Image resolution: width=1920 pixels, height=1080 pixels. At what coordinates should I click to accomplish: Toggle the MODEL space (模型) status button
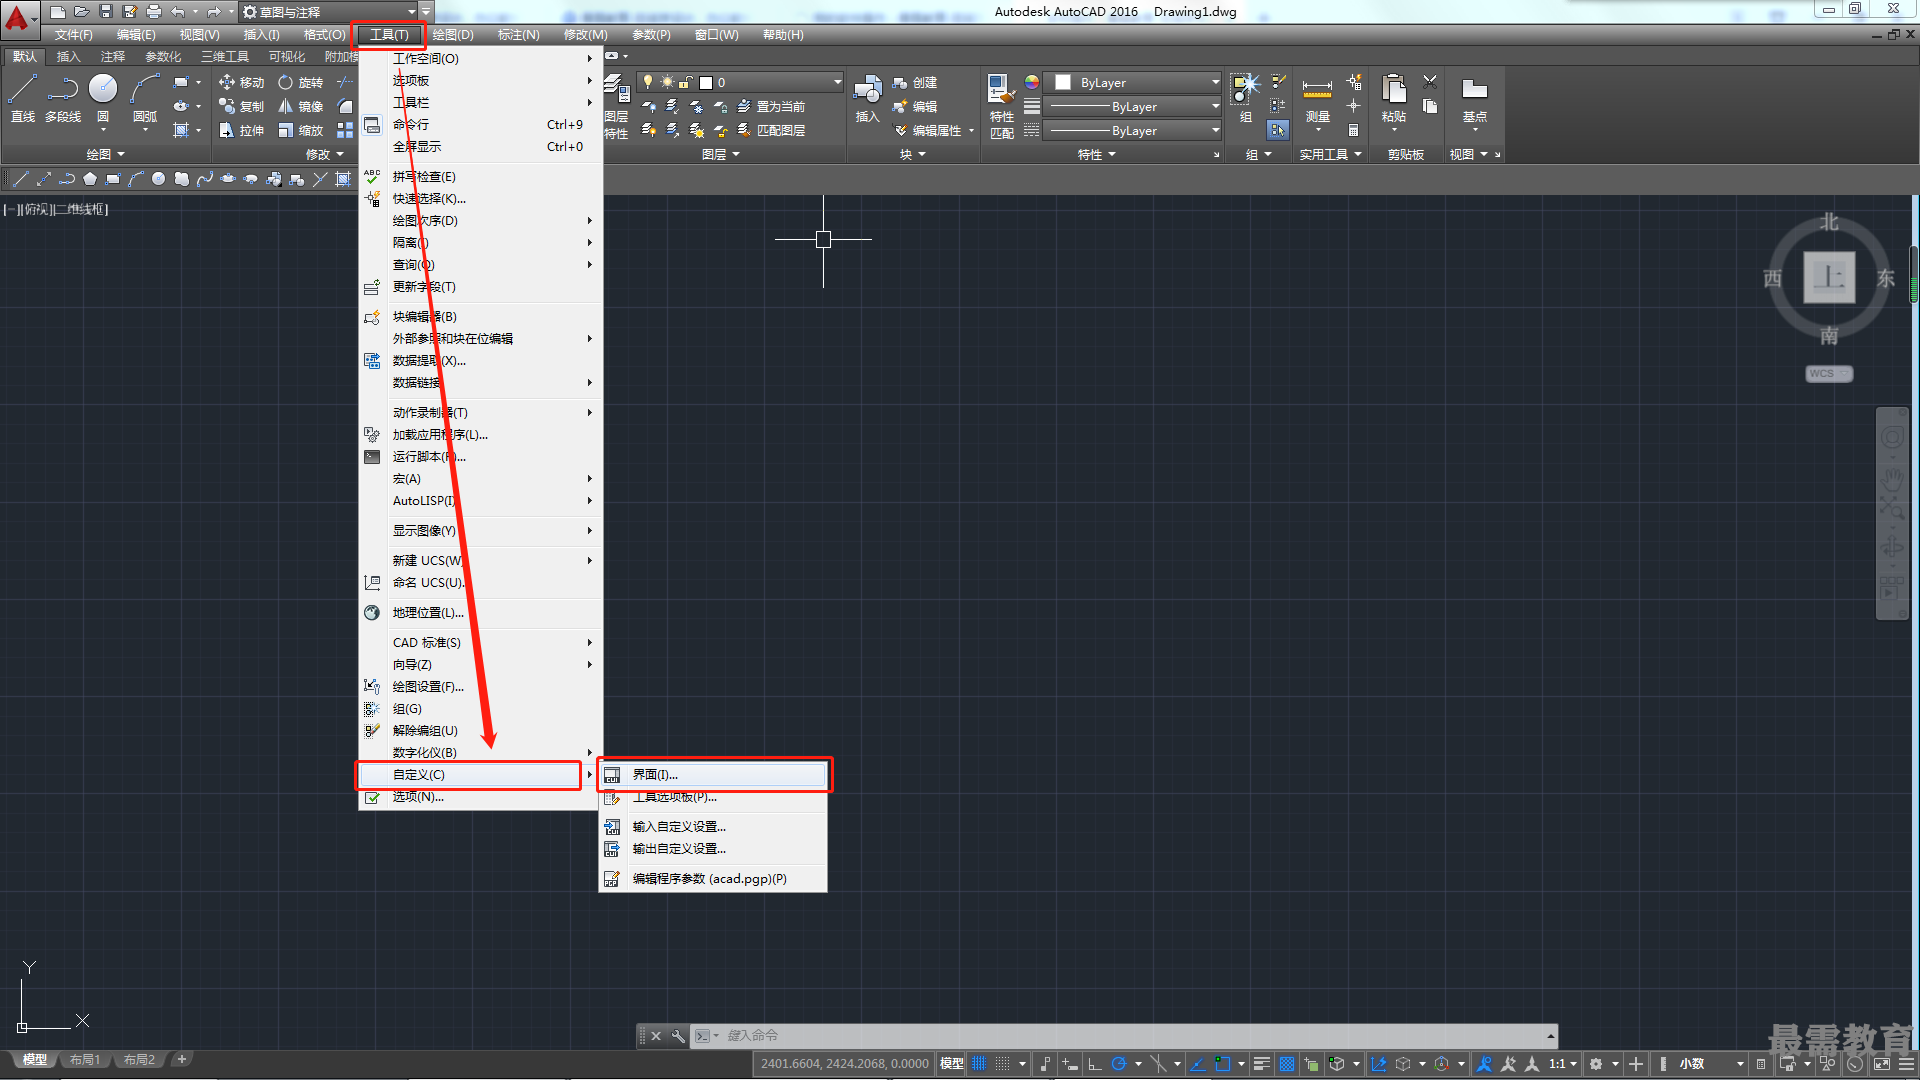point(952,1064)
